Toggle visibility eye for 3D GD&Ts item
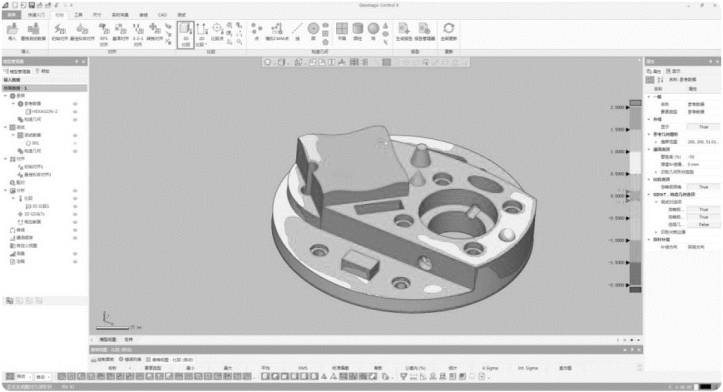Screen dimensions: 723x392 [75, 214]
